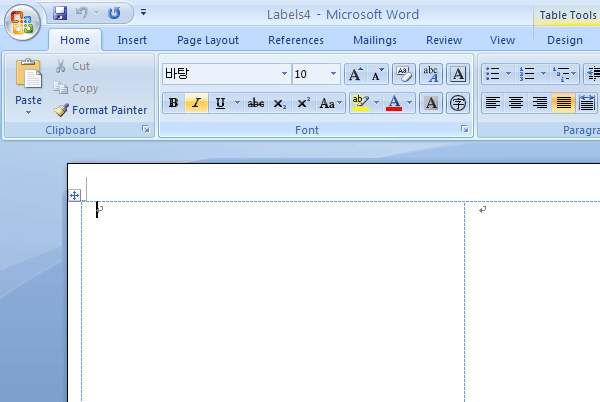Apply yellow text highlight color
Screen dimensions: 600x402
point(360,103)
